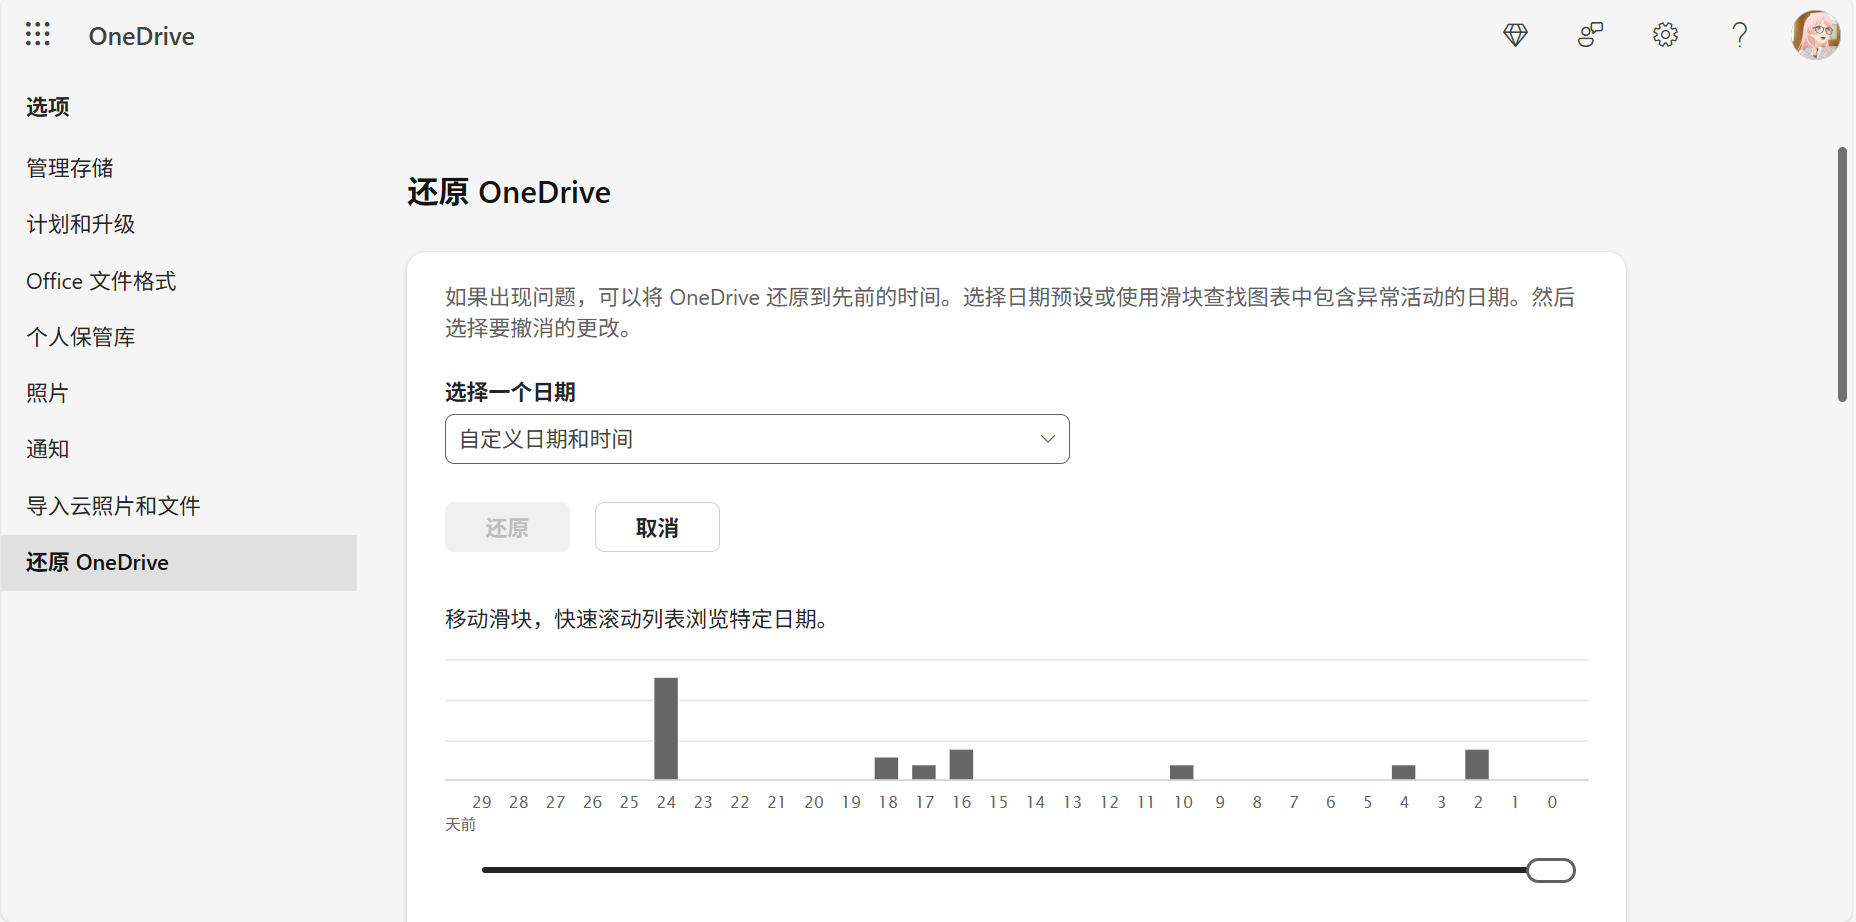The image size is (1856, 922).
Task: Click the Go Premium diamond icon
Action: [1515, 34]
